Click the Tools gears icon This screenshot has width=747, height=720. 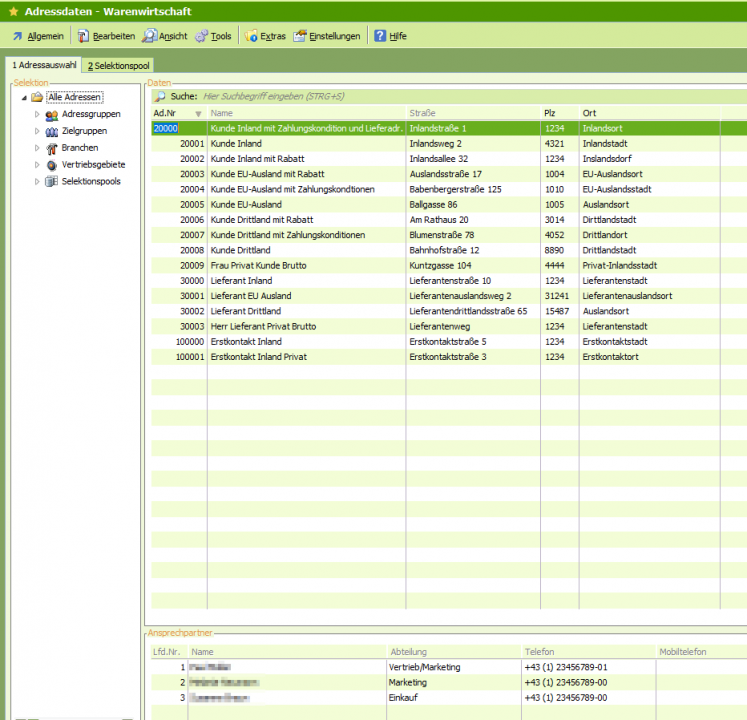click(202, 36)
